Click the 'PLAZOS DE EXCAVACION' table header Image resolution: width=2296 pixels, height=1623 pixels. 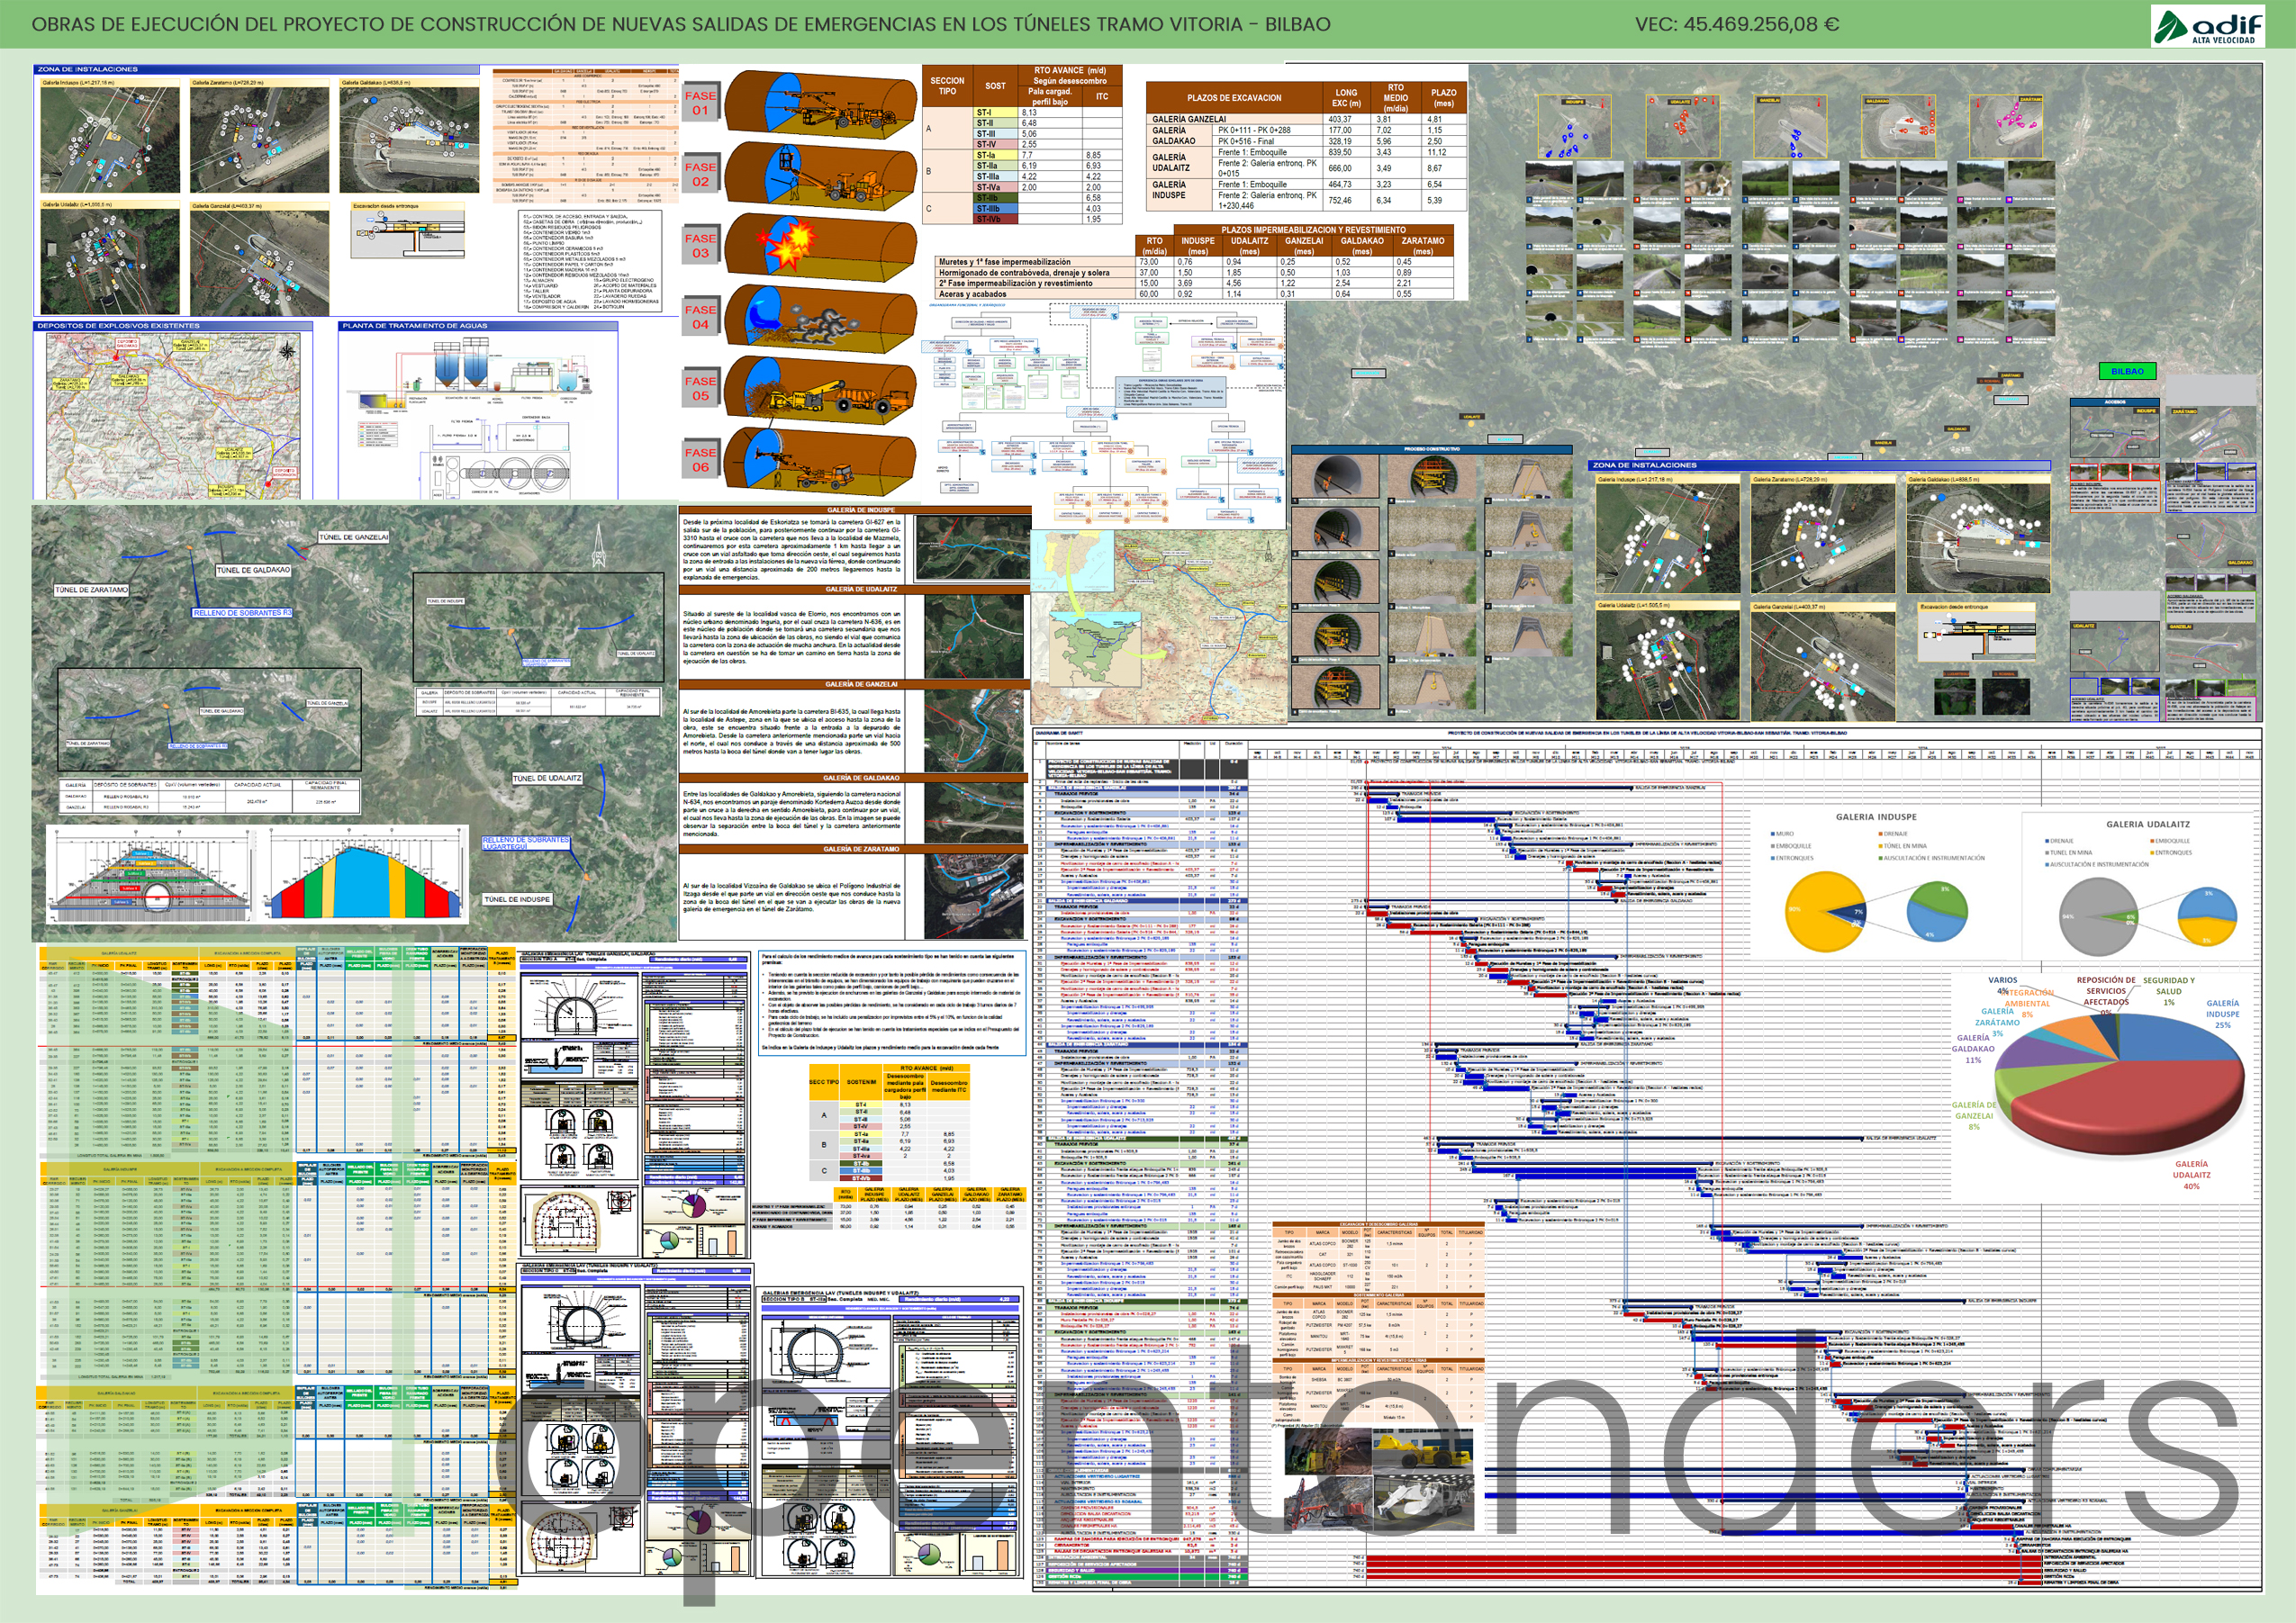click(x=1234, y=98)
